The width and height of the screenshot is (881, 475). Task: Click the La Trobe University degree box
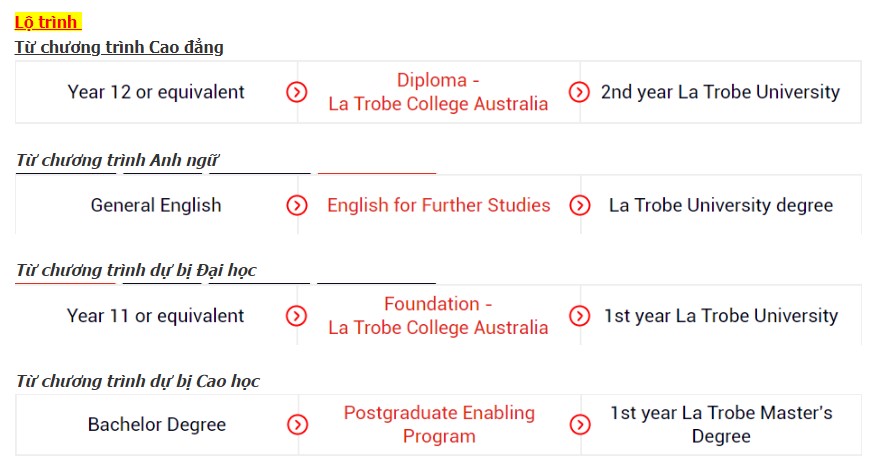click(720, 205)
